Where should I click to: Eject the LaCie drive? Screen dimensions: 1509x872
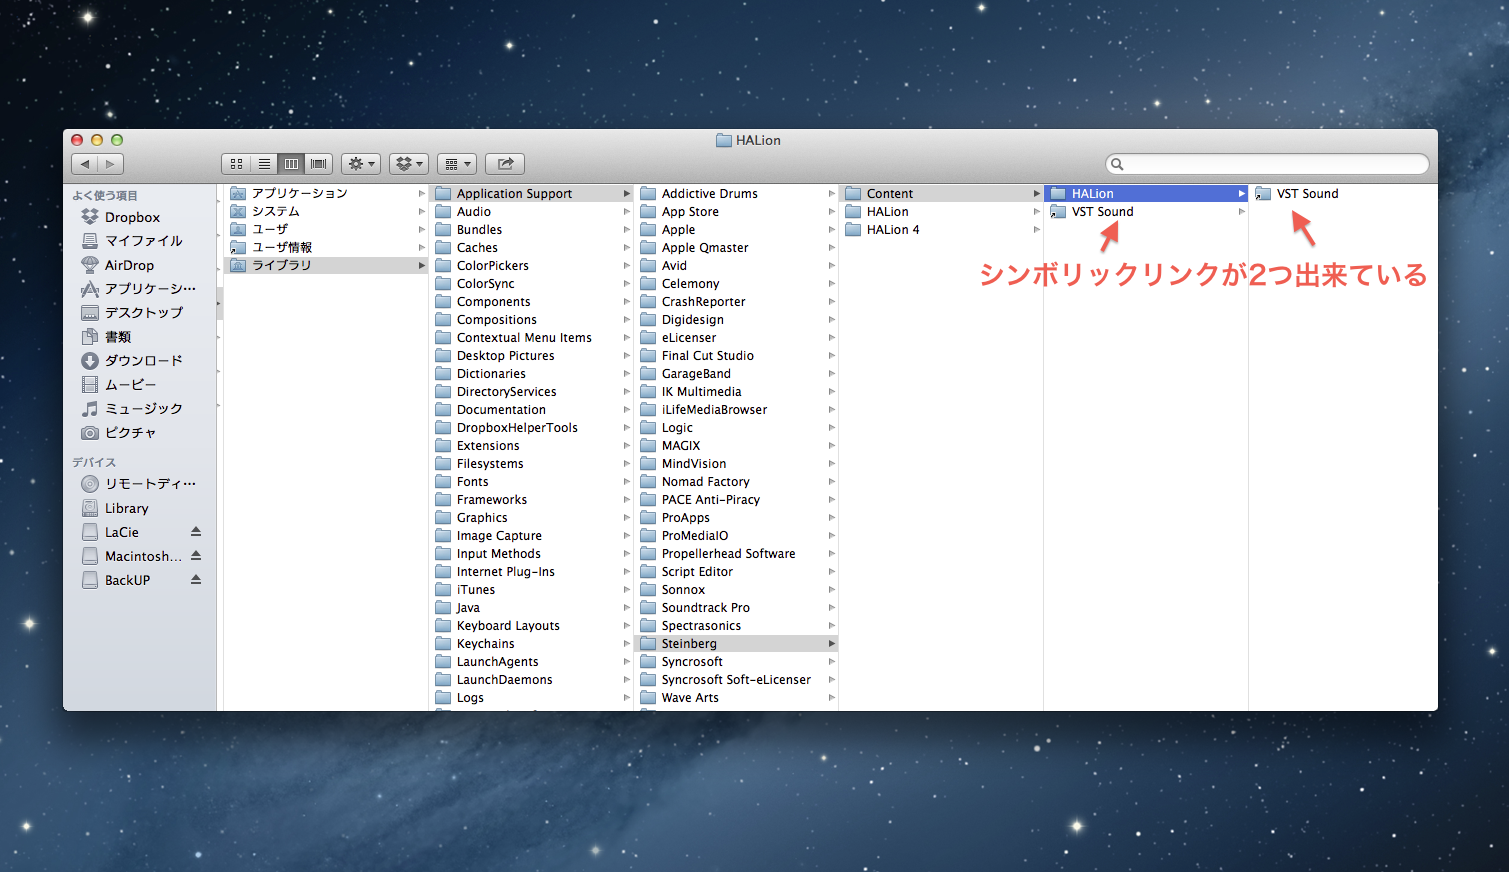(196, 532)
